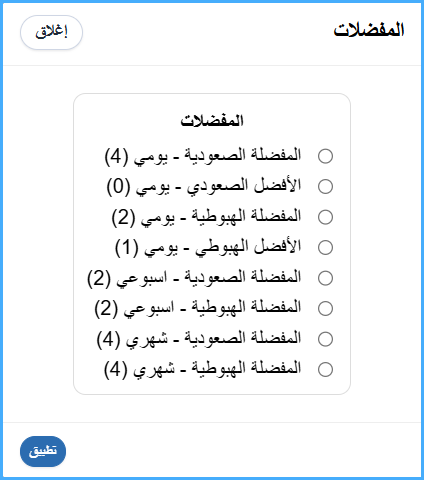Viewport: 424px width, 480px height.
Task: Enable radio circle for المفضلة الصعودية - اسبوعي
Action: coord(325,278)
